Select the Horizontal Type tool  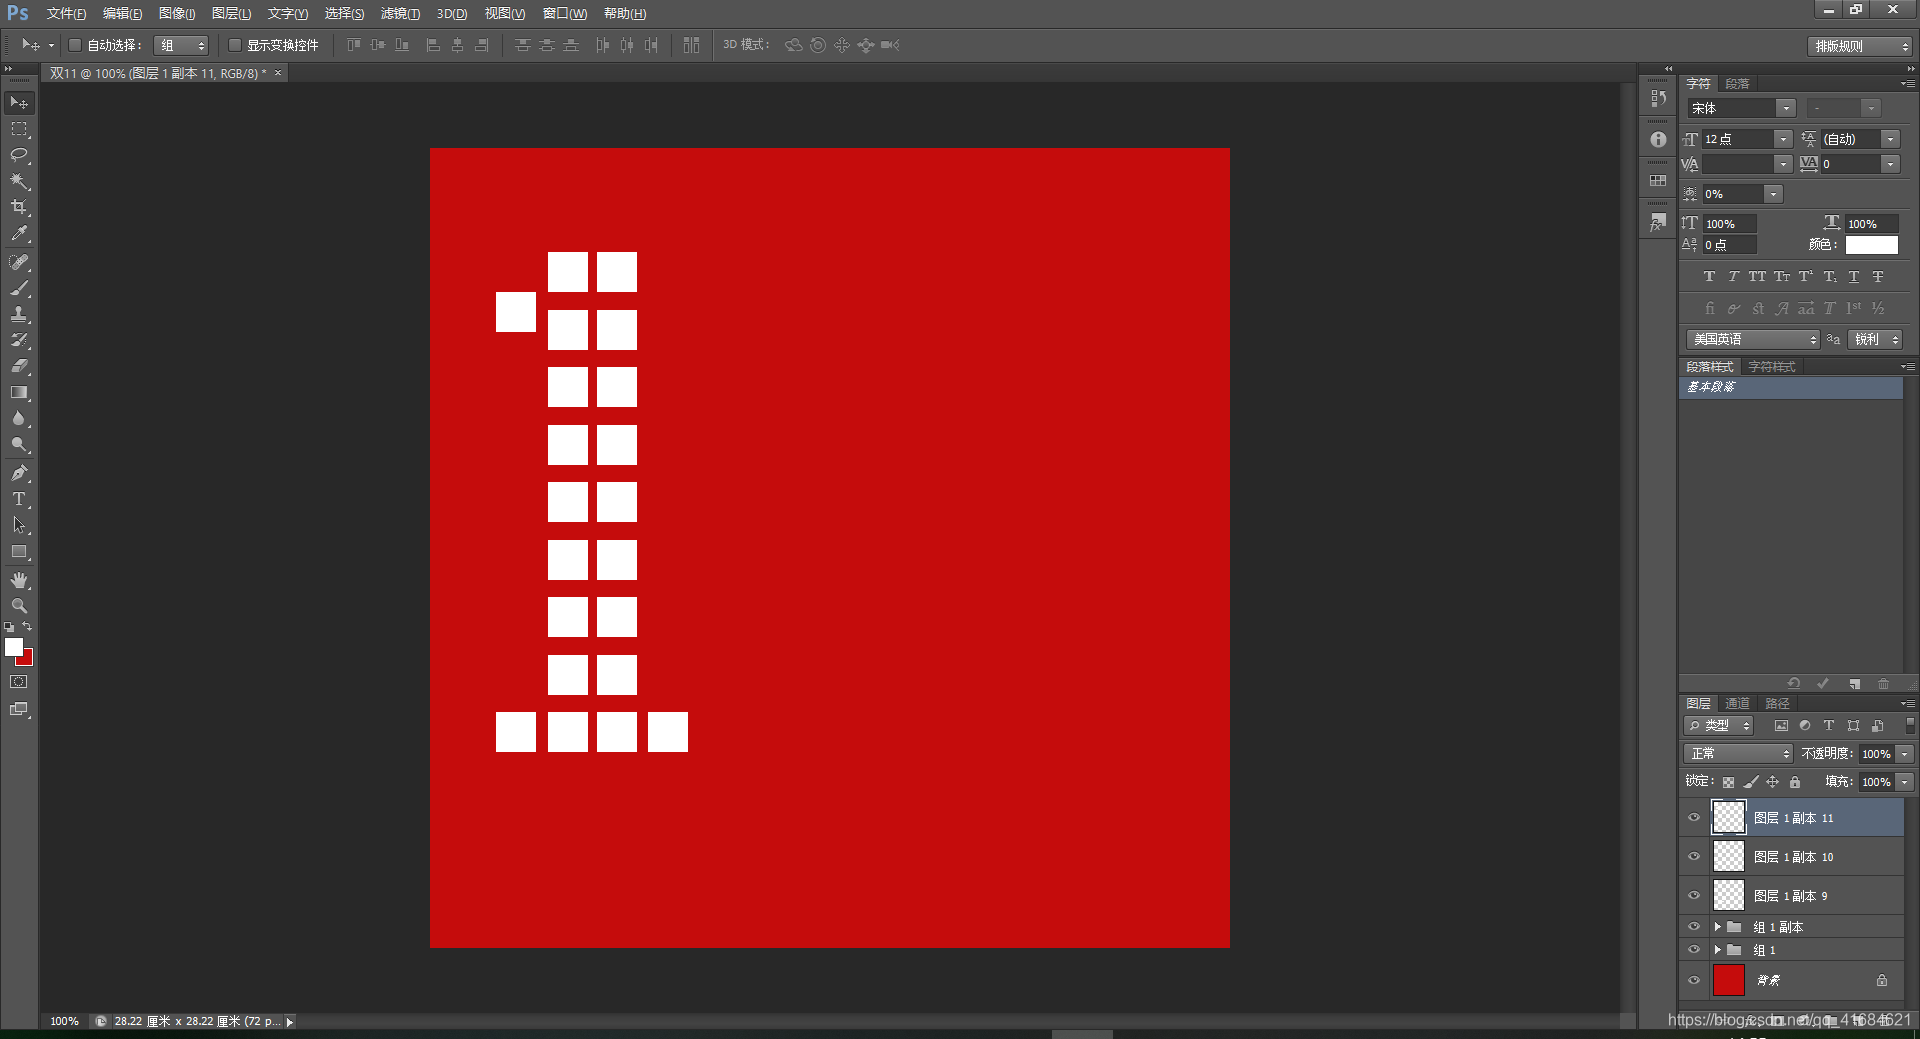pos(19,499)
